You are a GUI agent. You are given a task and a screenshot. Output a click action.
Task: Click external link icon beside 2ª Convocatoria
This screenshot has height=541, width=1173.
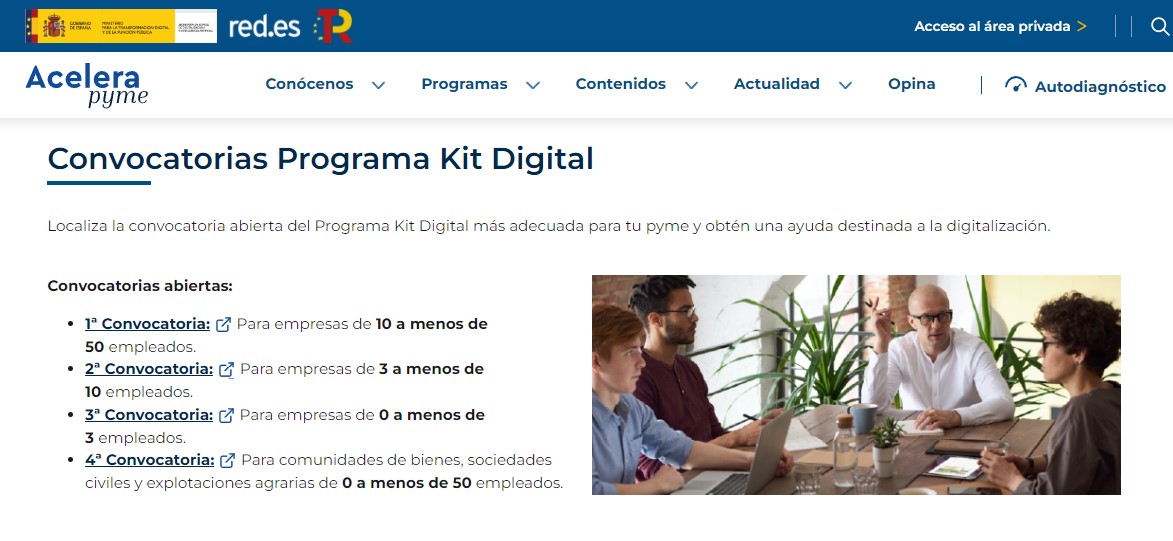click(x=227, y=370)
